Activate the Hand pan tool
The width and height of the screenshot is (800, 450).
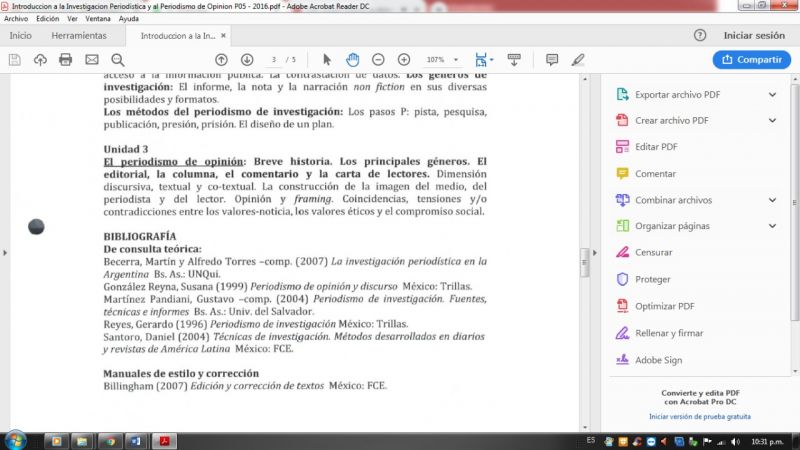click(x=353, y=60)
